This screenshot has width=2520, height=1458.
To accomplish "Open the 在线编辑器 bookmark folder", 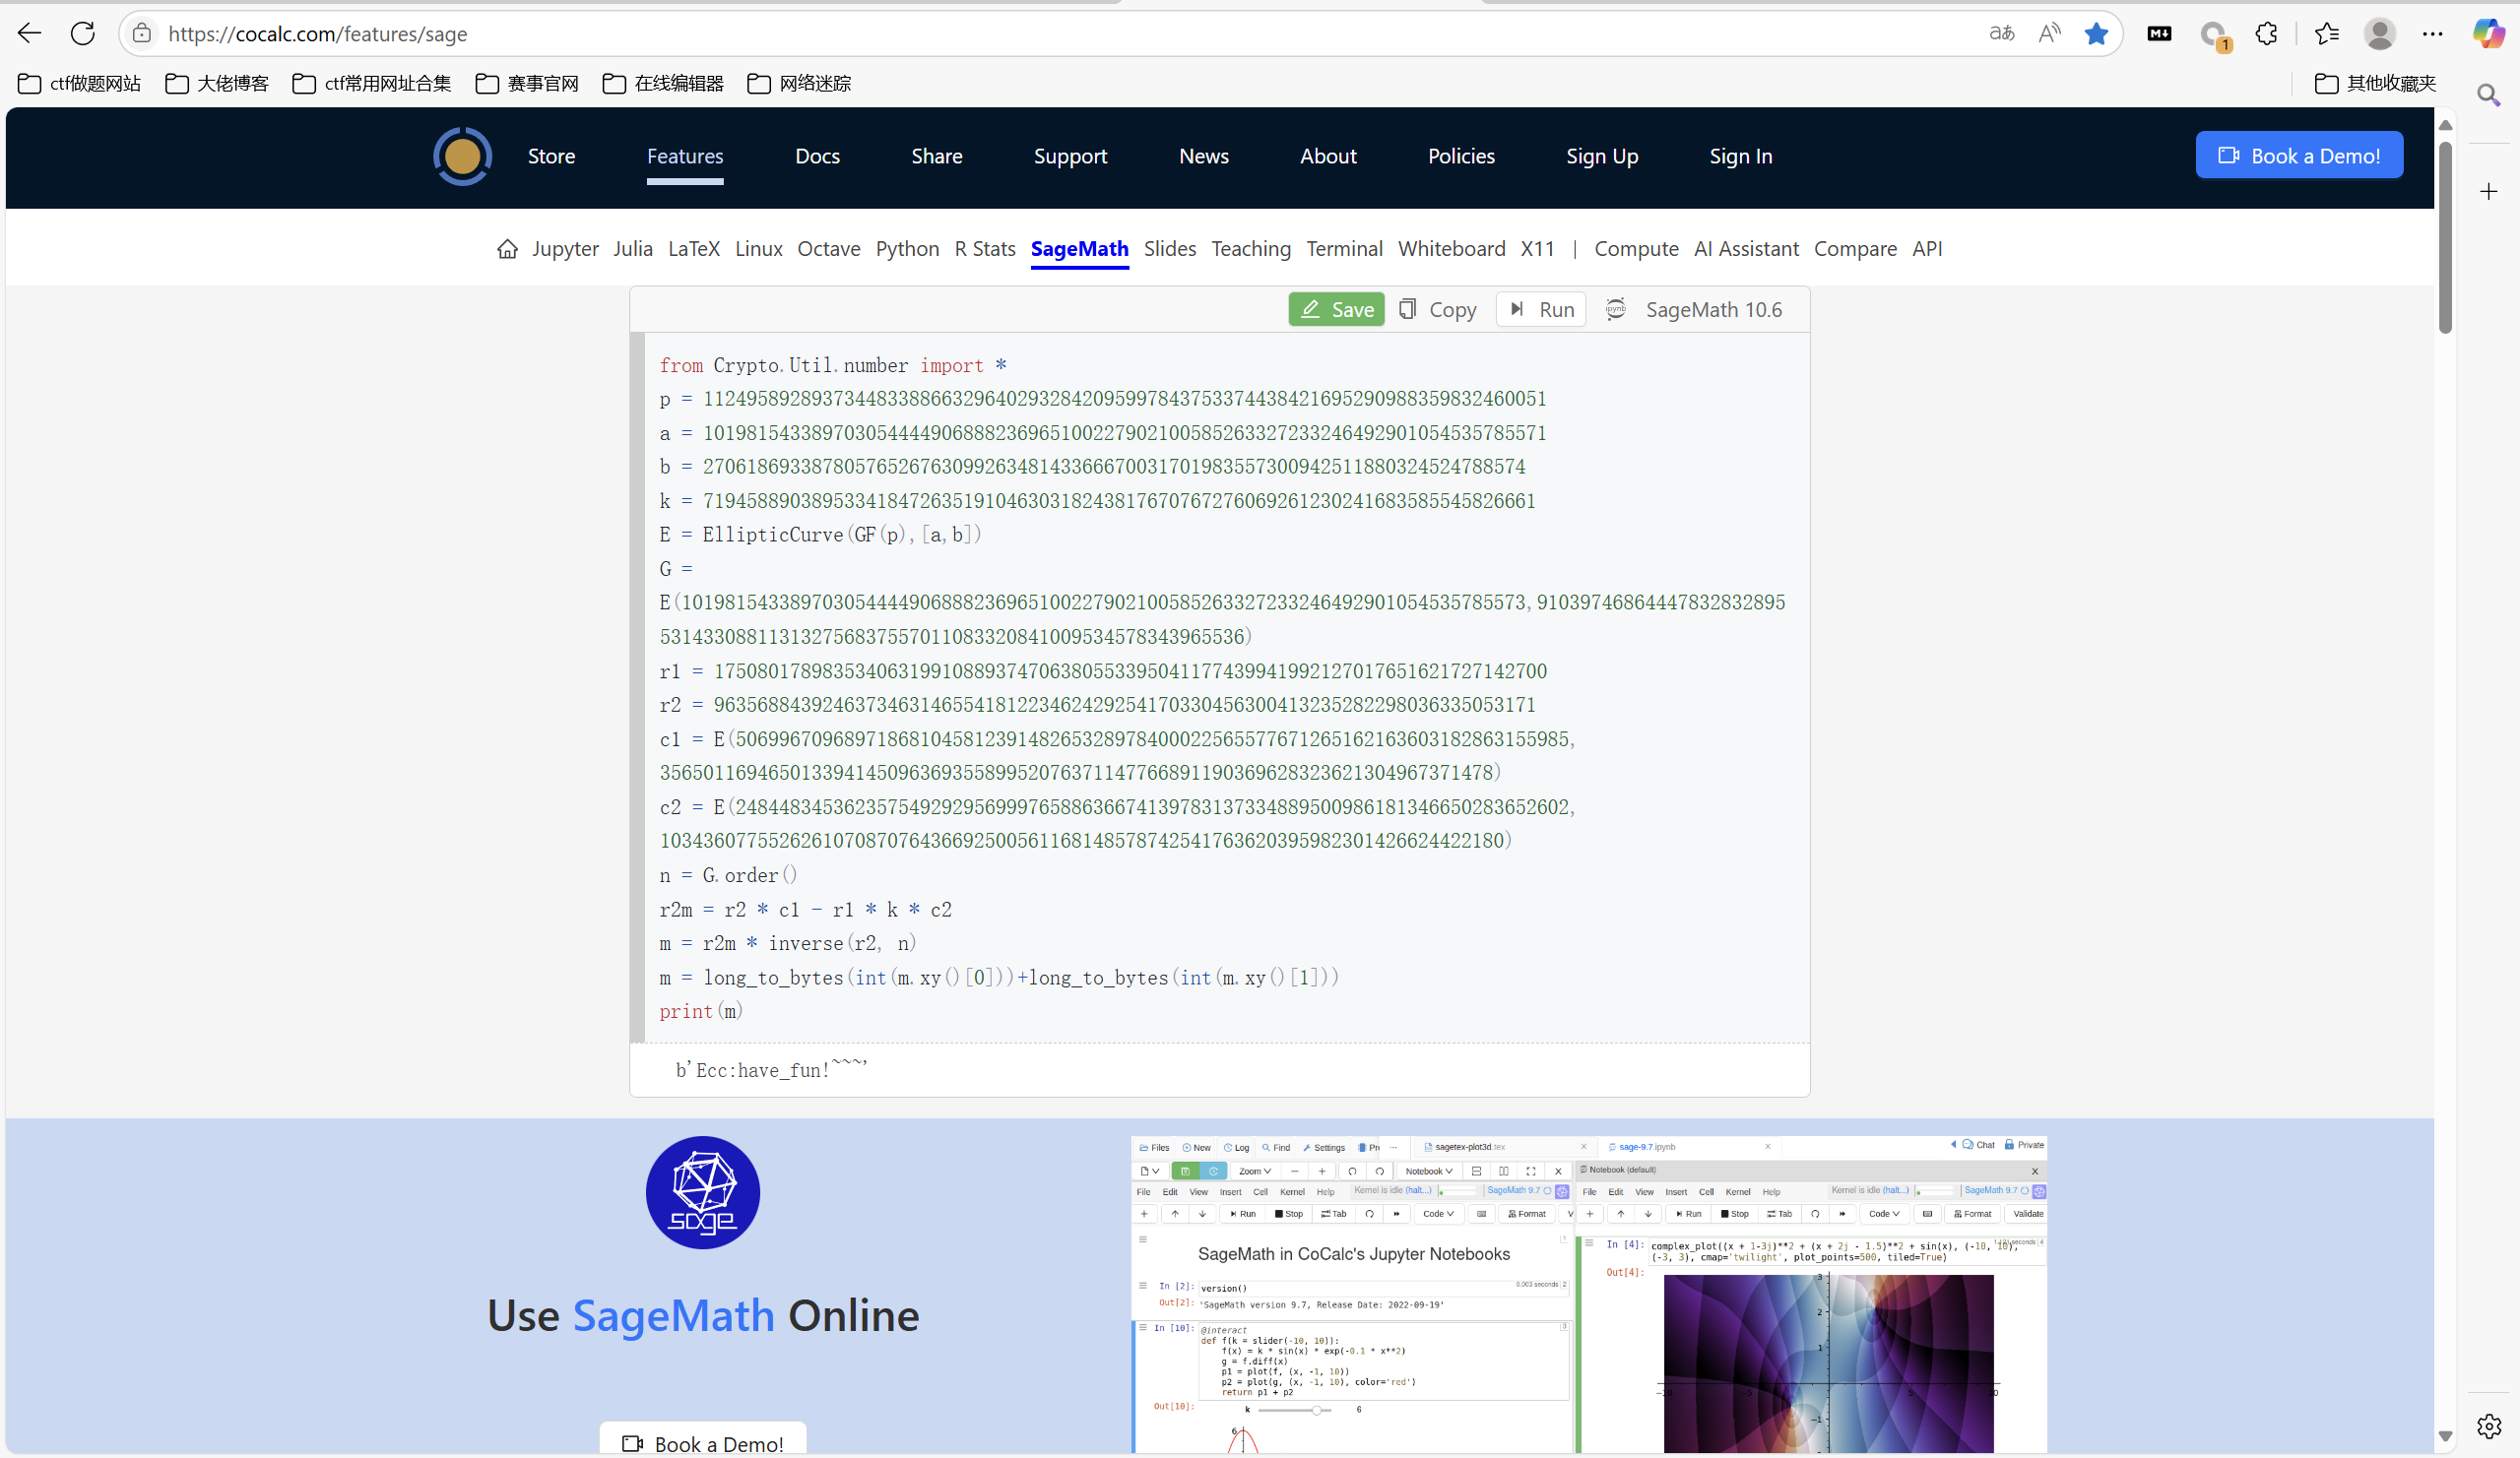I will point(663,83).
